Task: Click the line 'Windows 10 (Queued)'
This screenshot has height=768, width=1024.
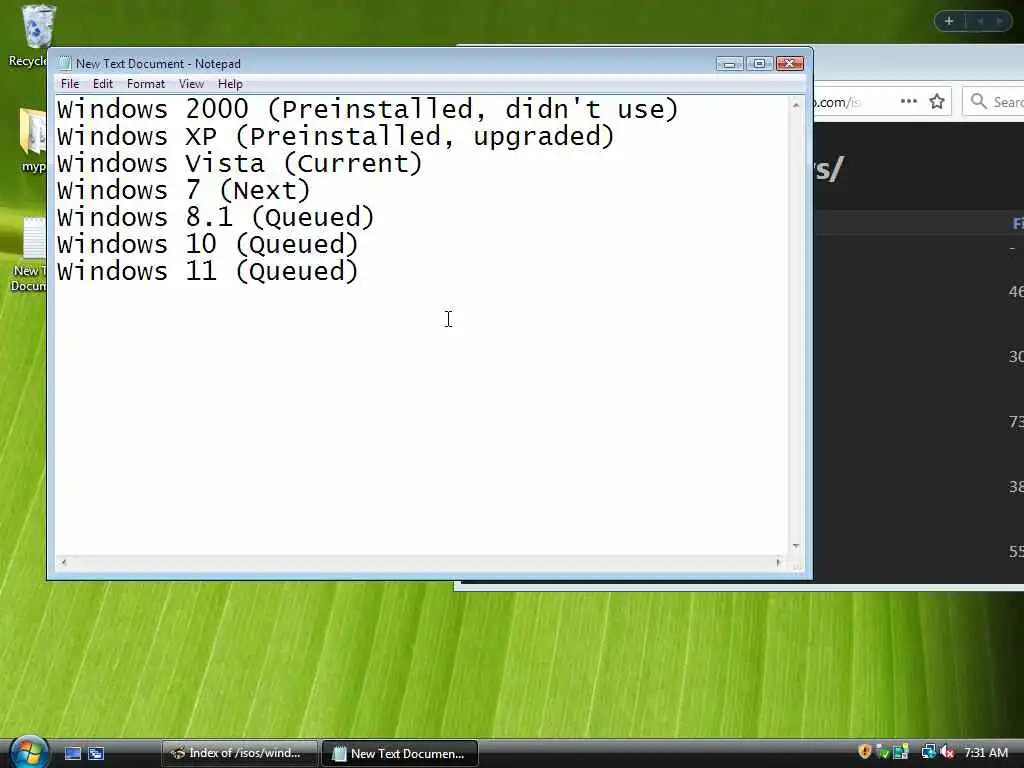Action: pyautogui.click(x=207, y=244)
